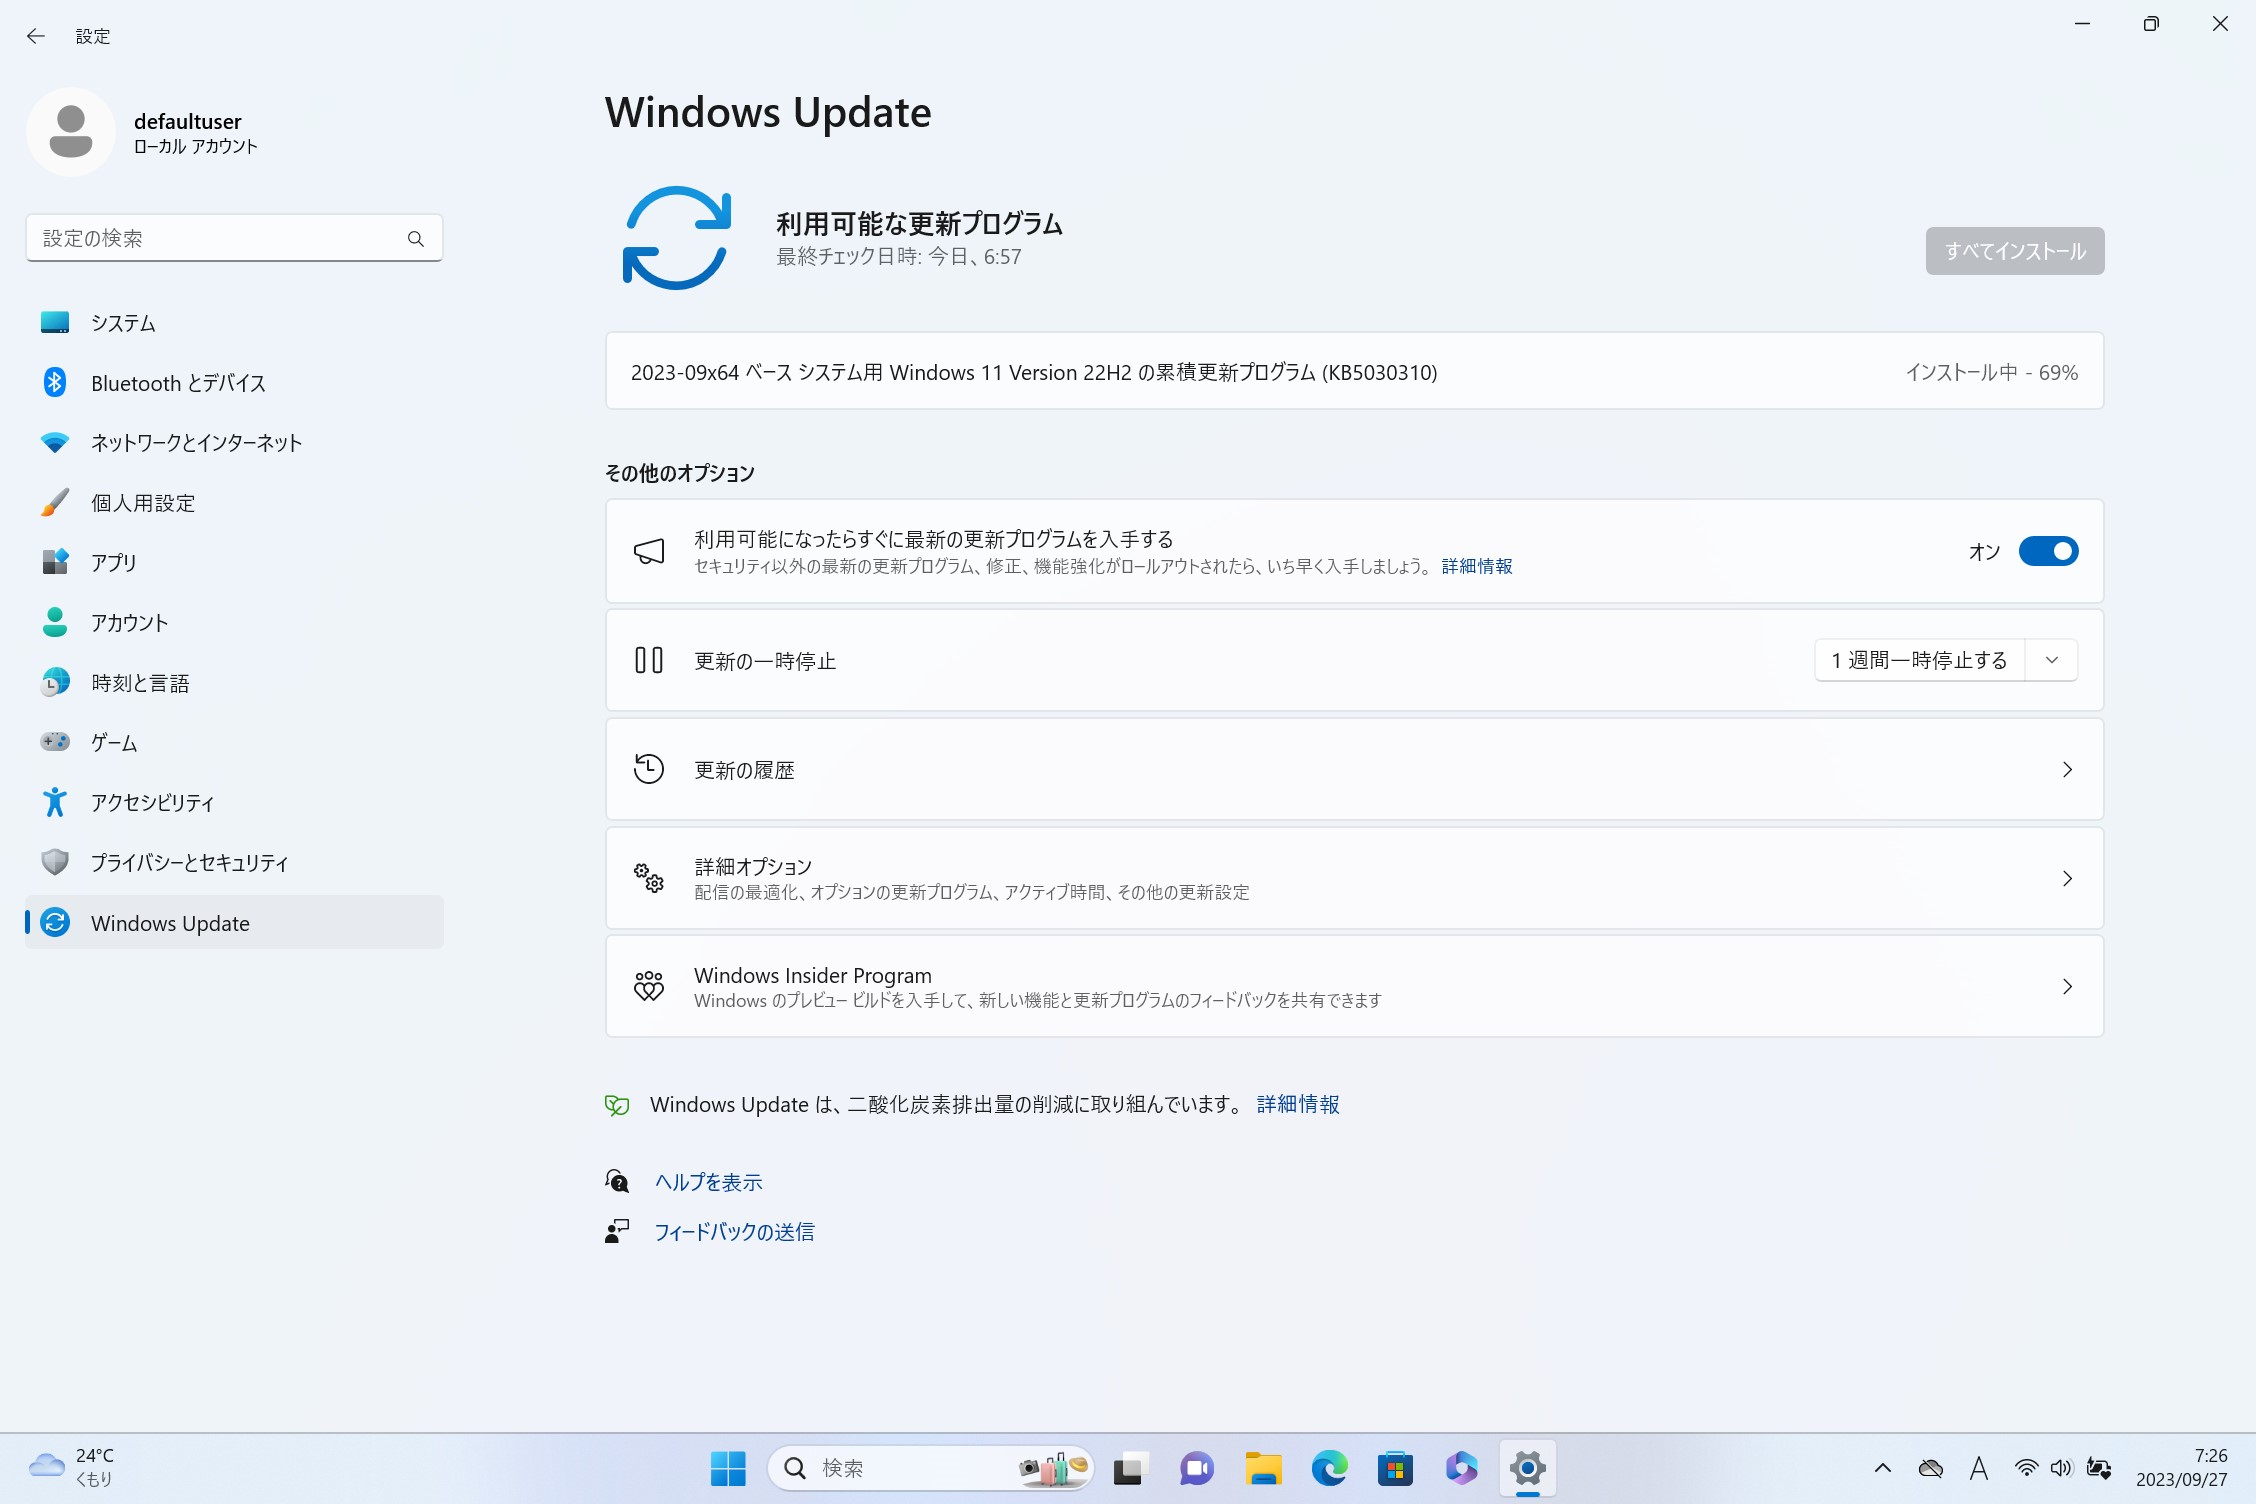The height and width of the screenshot is (1504, 2256).
Task: Click the すべてインストール button
Action: (2015, 251)
